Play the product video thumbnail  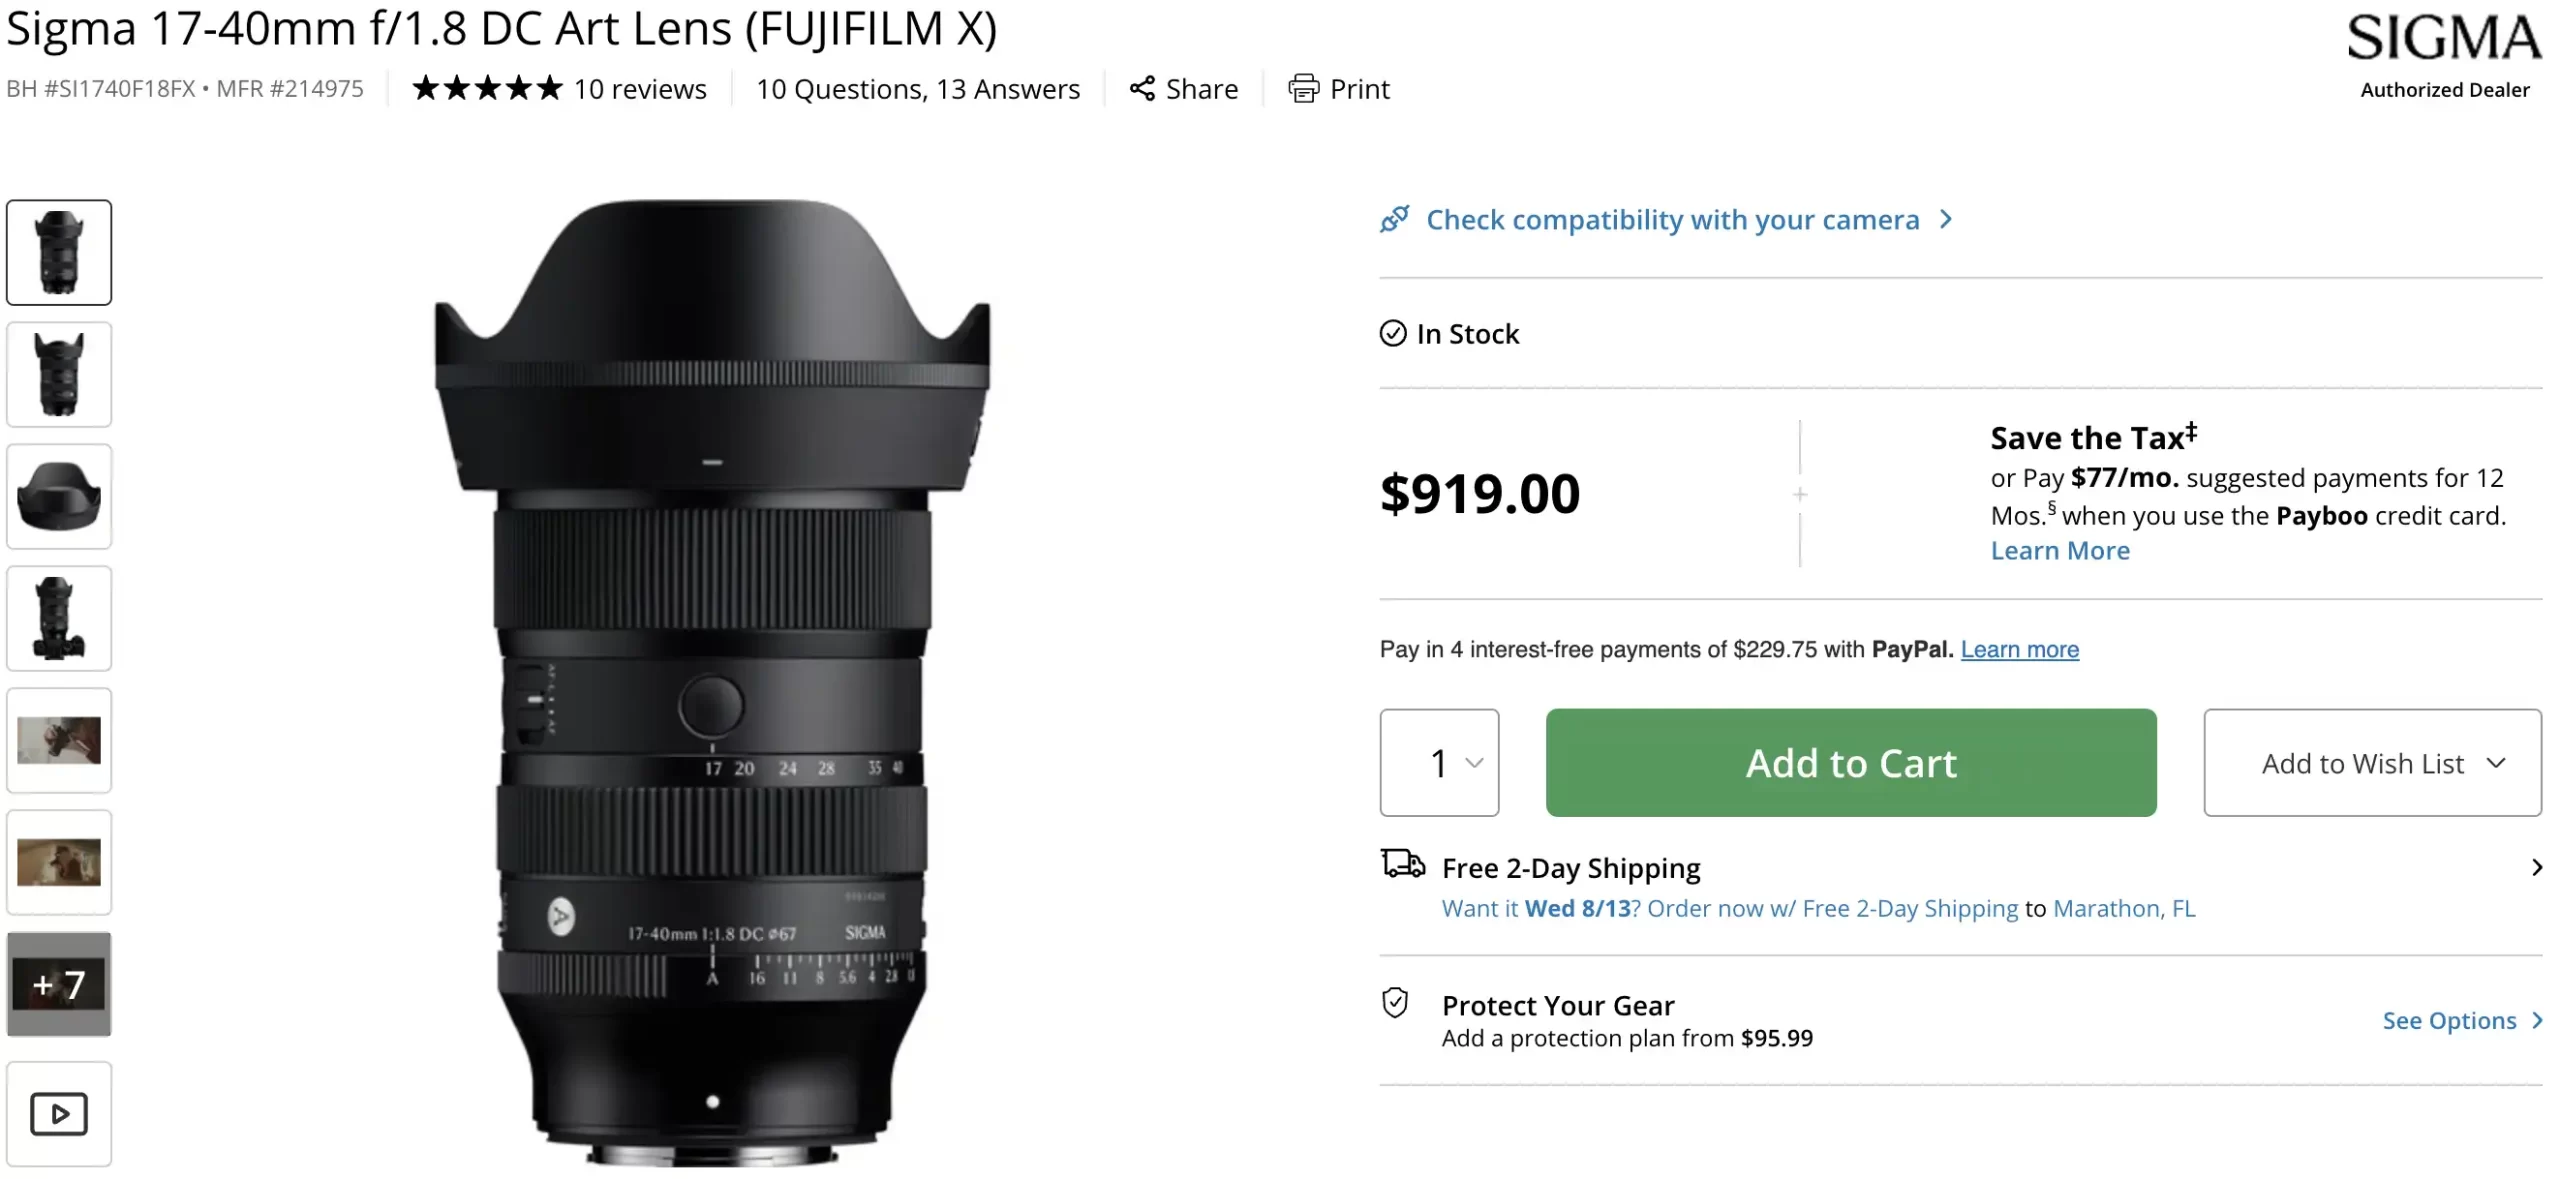(59, 1113)
